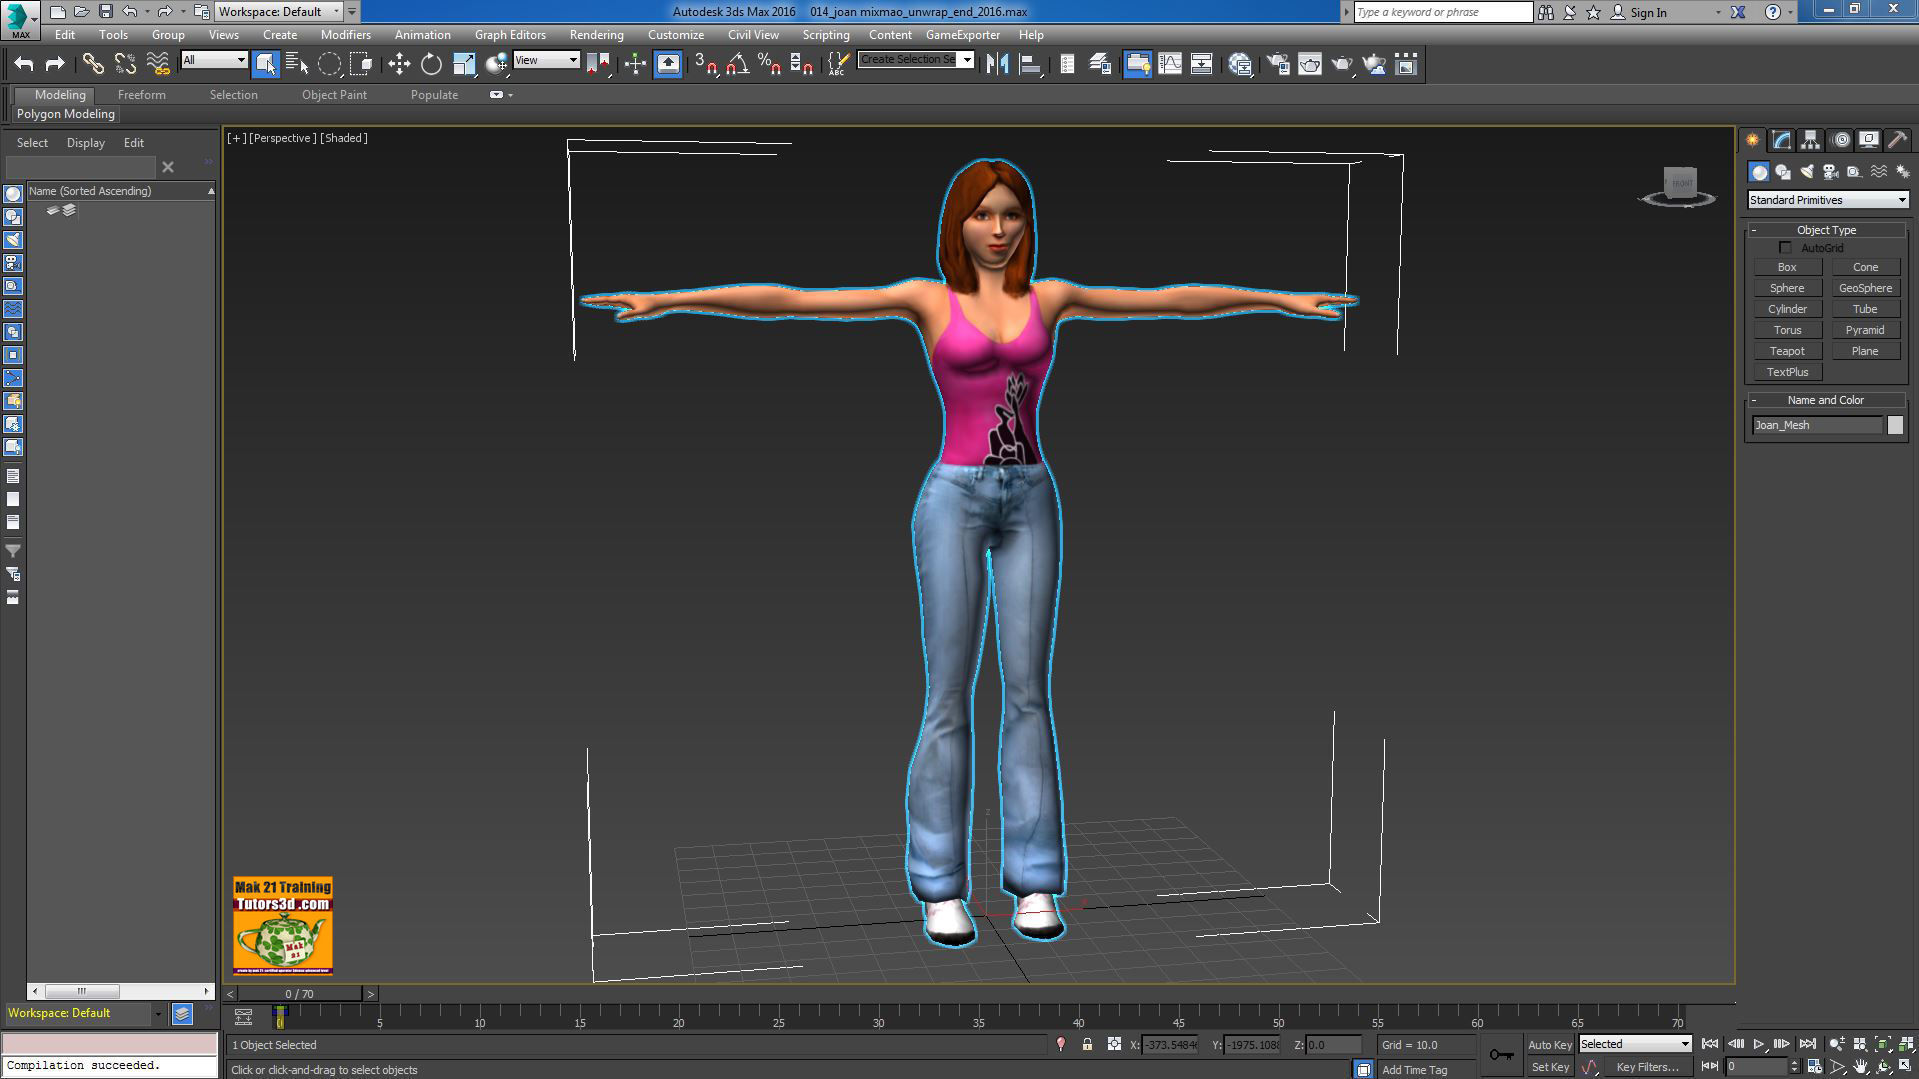Open the object color swatch

pyautogui.click(x=1895, y=425)
